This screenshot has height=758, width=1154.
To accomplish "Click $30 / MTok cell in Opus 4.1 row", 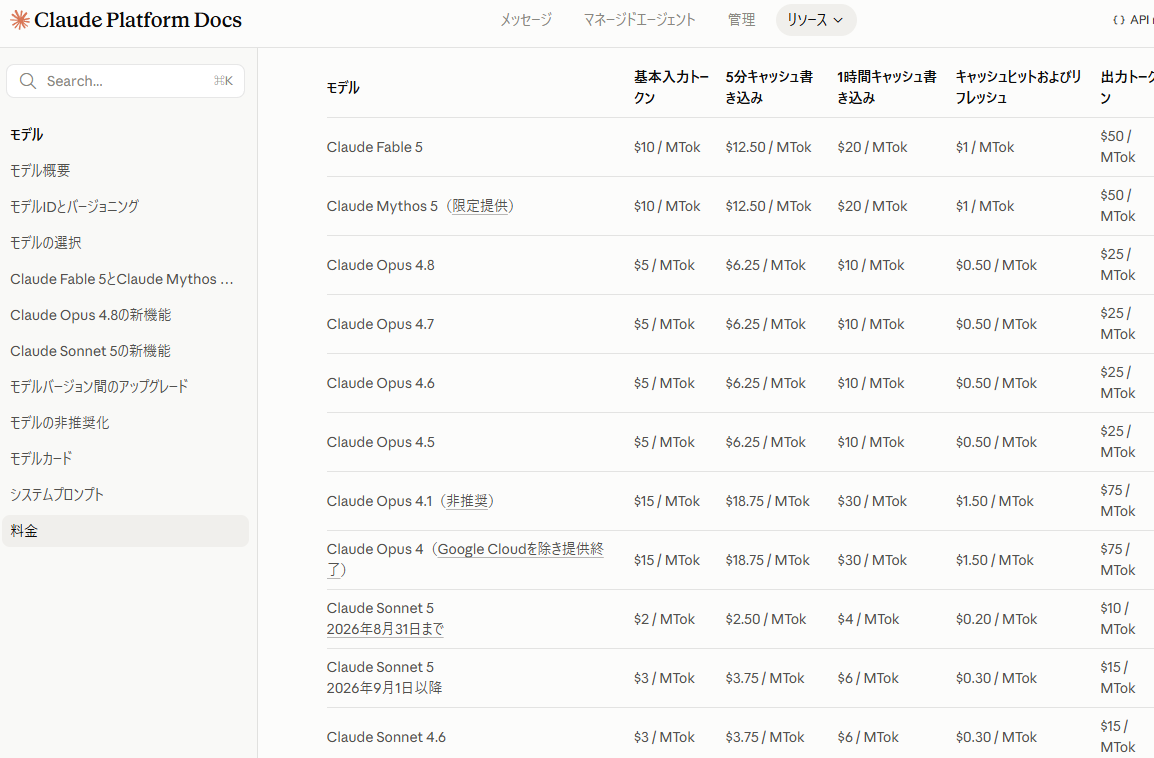I will click(x=872, y=501).
